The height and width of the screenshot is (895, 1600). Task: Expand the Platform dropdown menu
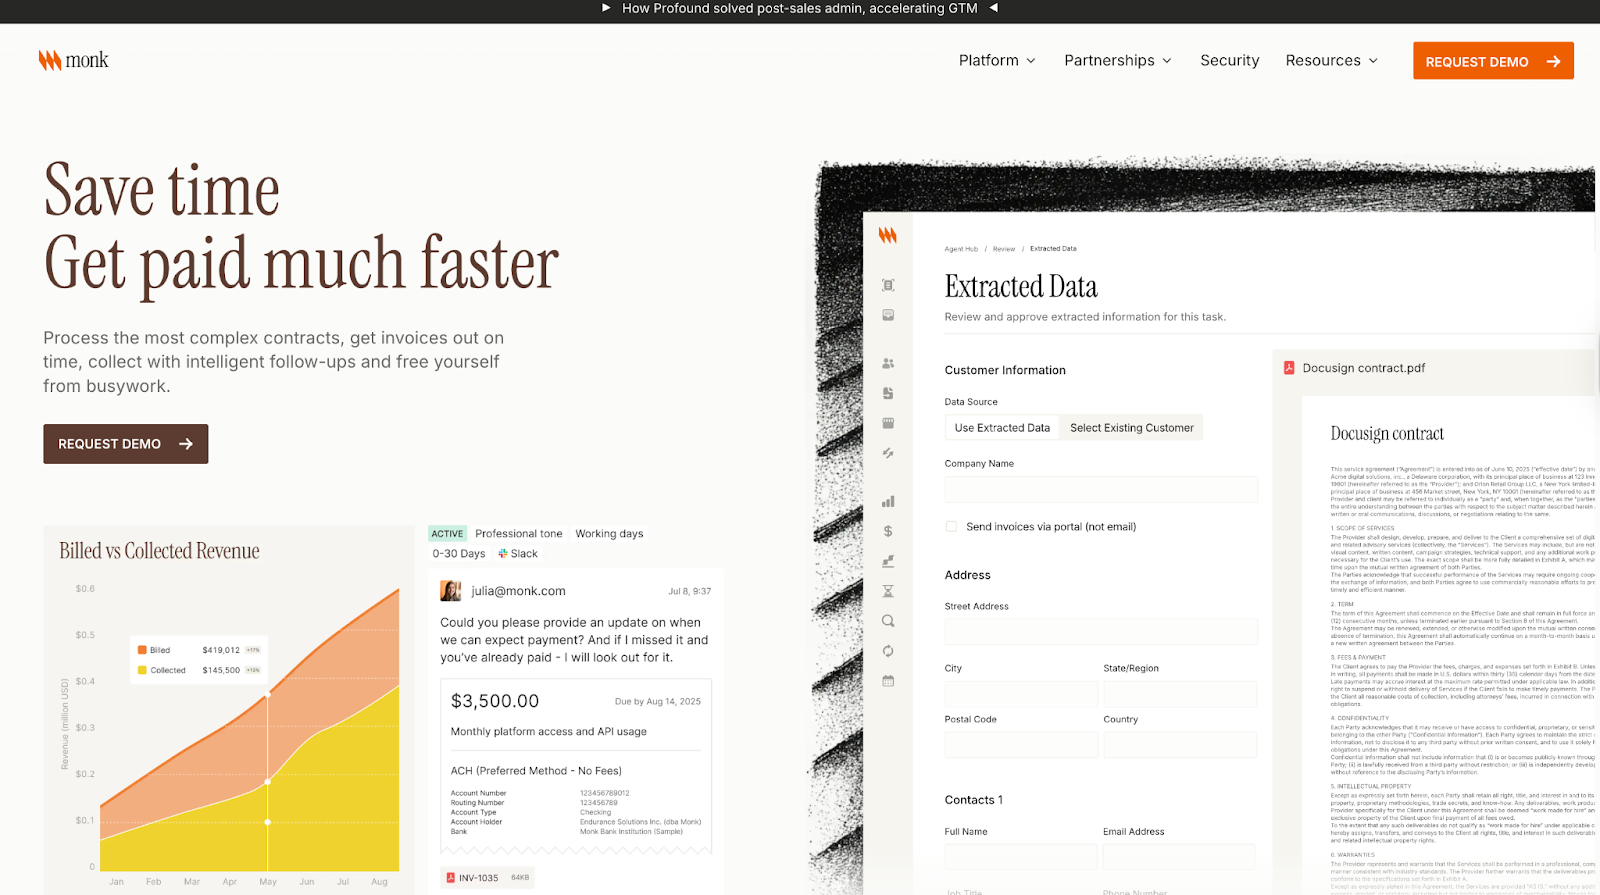pyautogui.click(x=997, y=61)
